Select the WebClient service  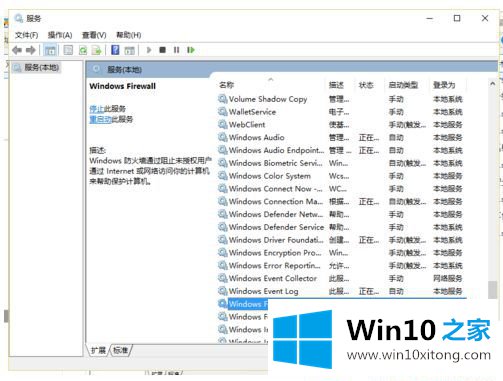342,125
